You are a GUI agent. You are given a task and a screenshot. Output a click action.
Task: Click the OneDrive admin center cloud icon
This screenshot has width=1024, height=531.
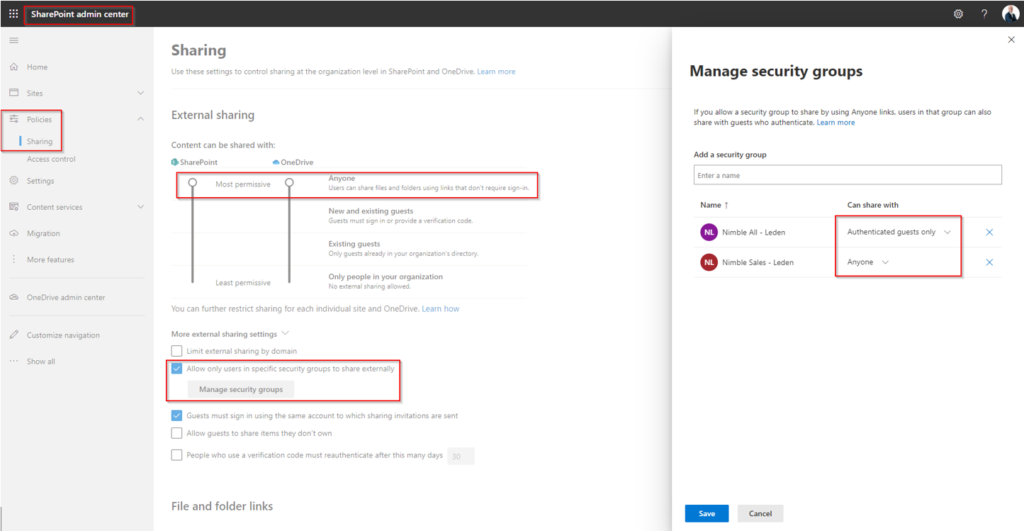[14, 297]
